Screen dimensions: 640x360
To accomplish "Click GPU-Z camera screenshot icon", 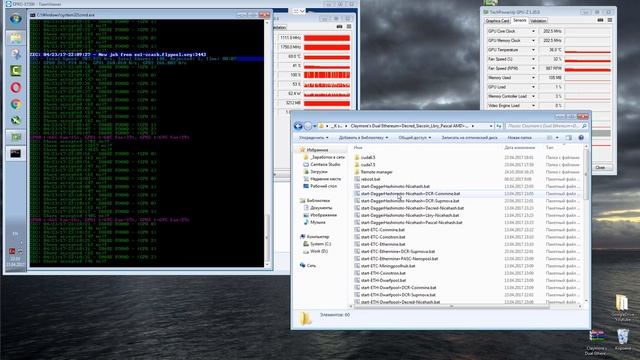I will pos(600,20).
